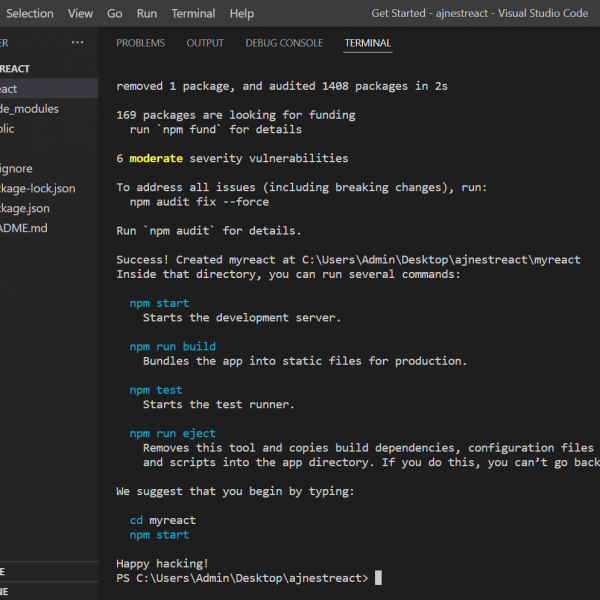Viewport: 600px width, 600px height.
Task: Open Explorer more actions ellipsis
Action: pos(78,43)
